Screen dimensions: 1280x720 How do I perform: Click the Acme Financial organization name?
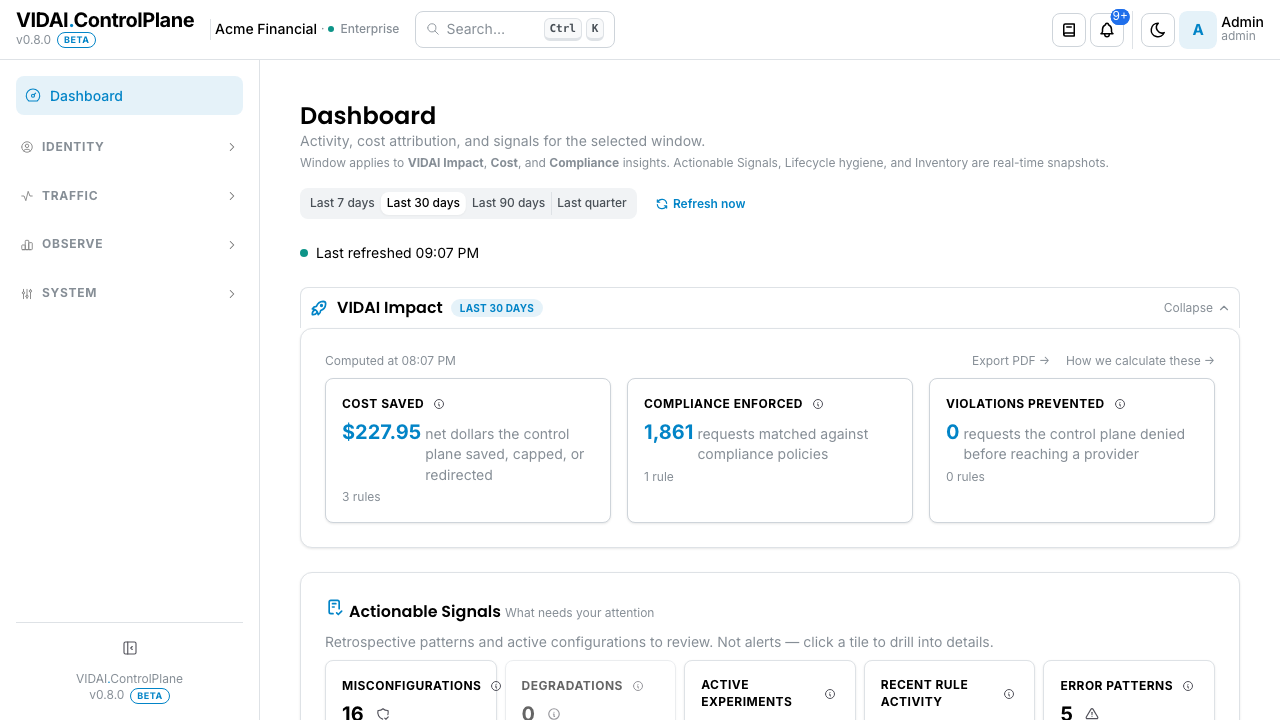[266, 29]
